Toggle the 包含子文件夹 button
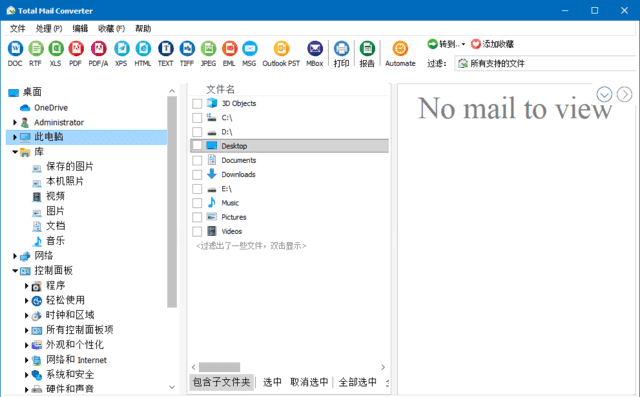The height and width of the screenshot is (397, 640). point(222,382)
